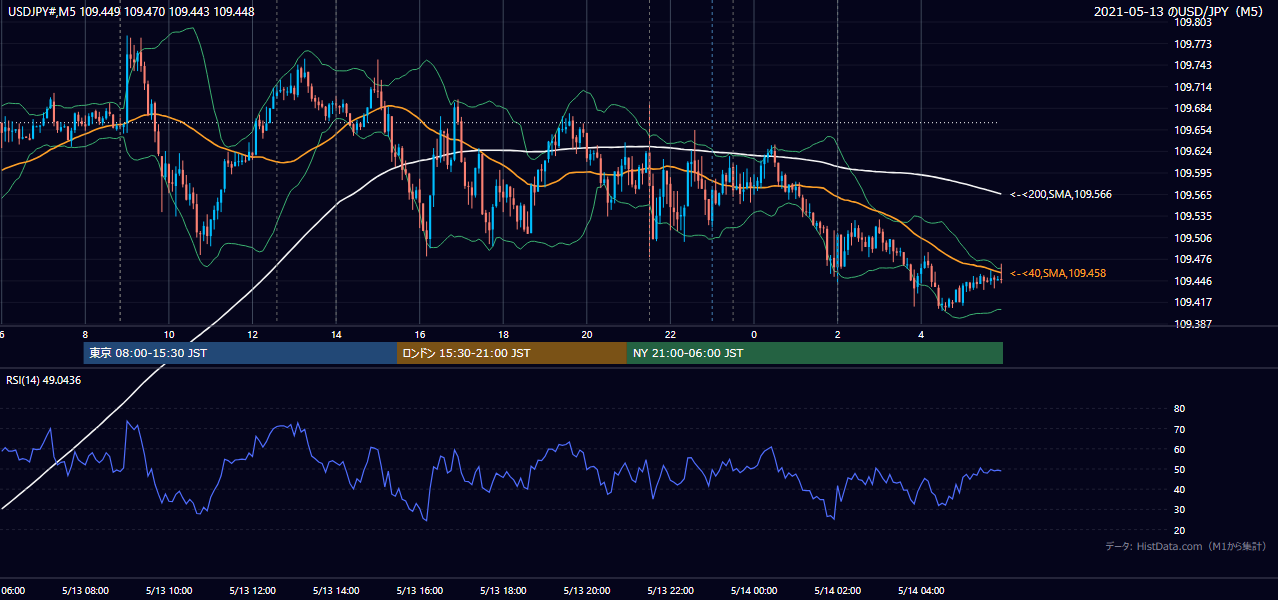Click hour tick 12 under the price chart
The image size is (1278, 600).
(252, 334)
